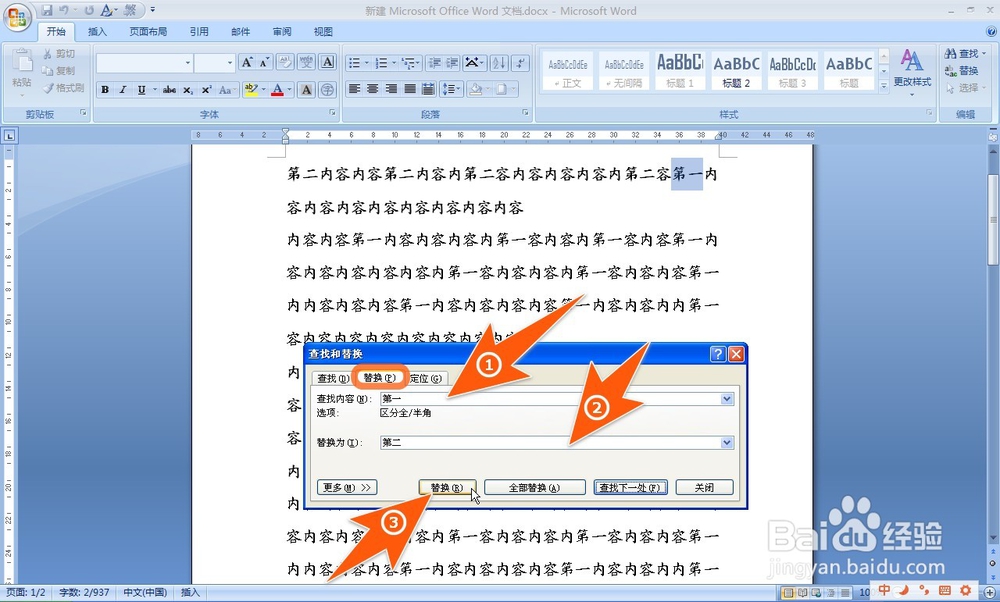Toggle Italic formatting
1000x602 pixels.
pos(122,90)
